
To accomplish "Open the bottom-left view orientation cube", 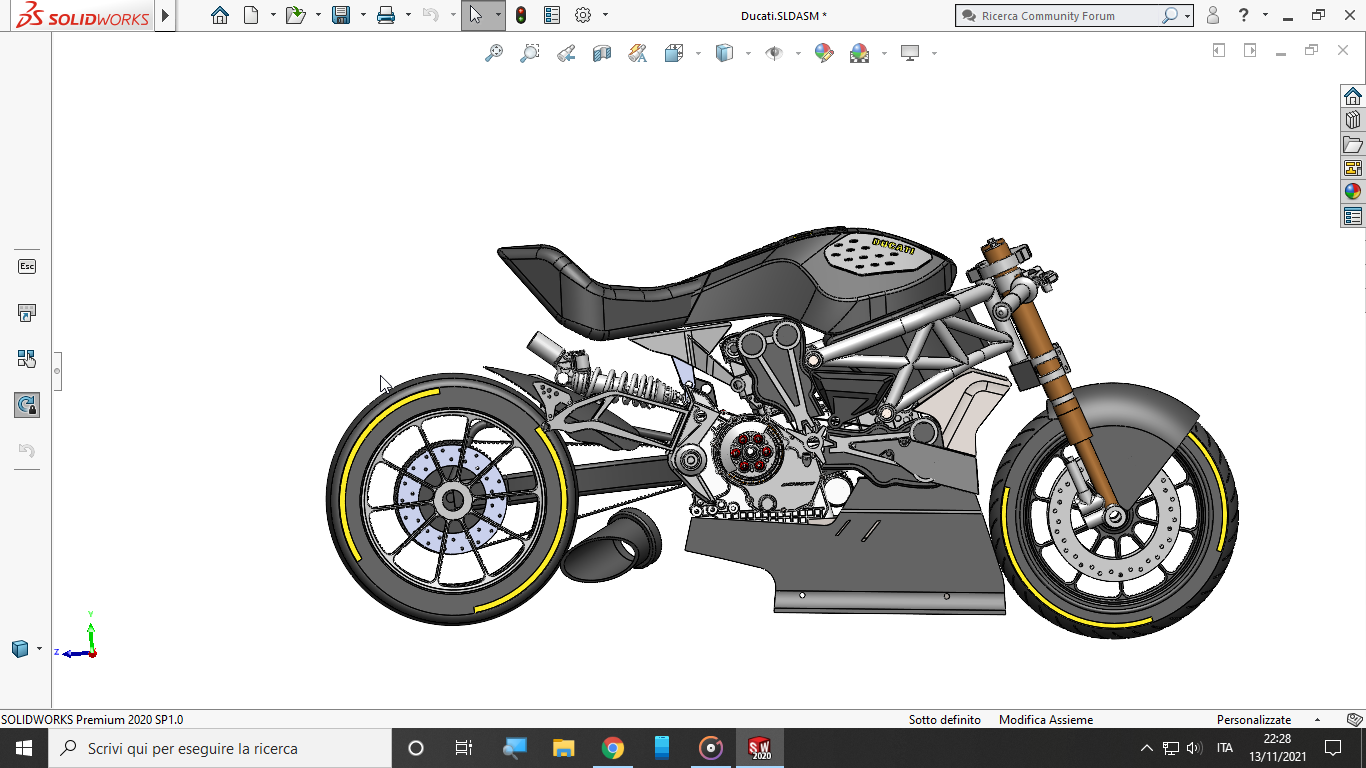I will click(20, 649).
